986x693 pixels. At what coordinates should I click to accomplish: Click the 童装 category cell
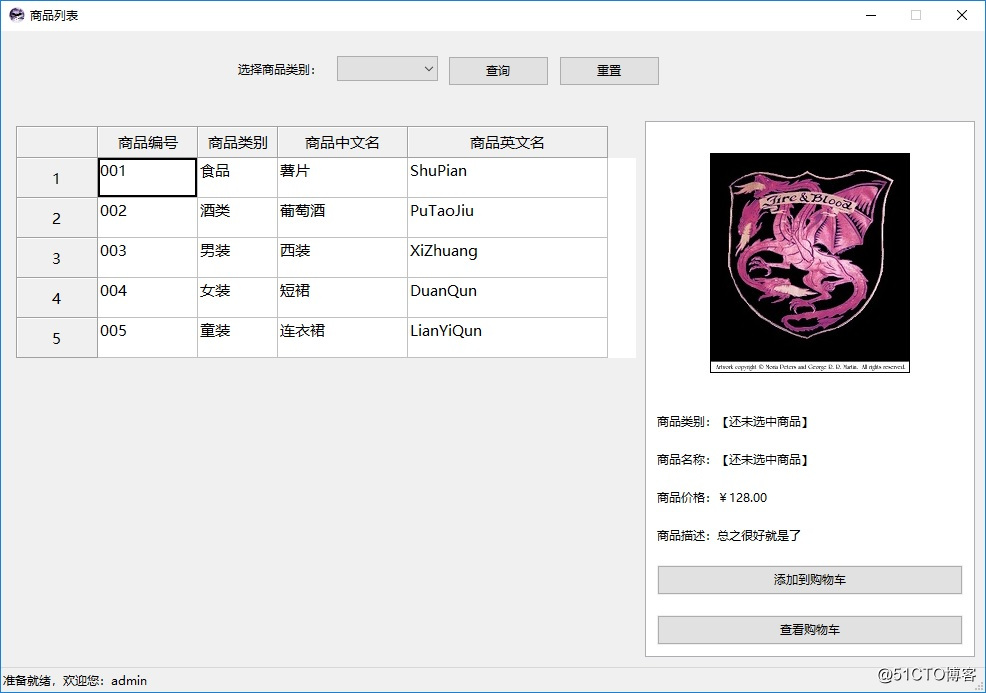(x=238, y=338)
